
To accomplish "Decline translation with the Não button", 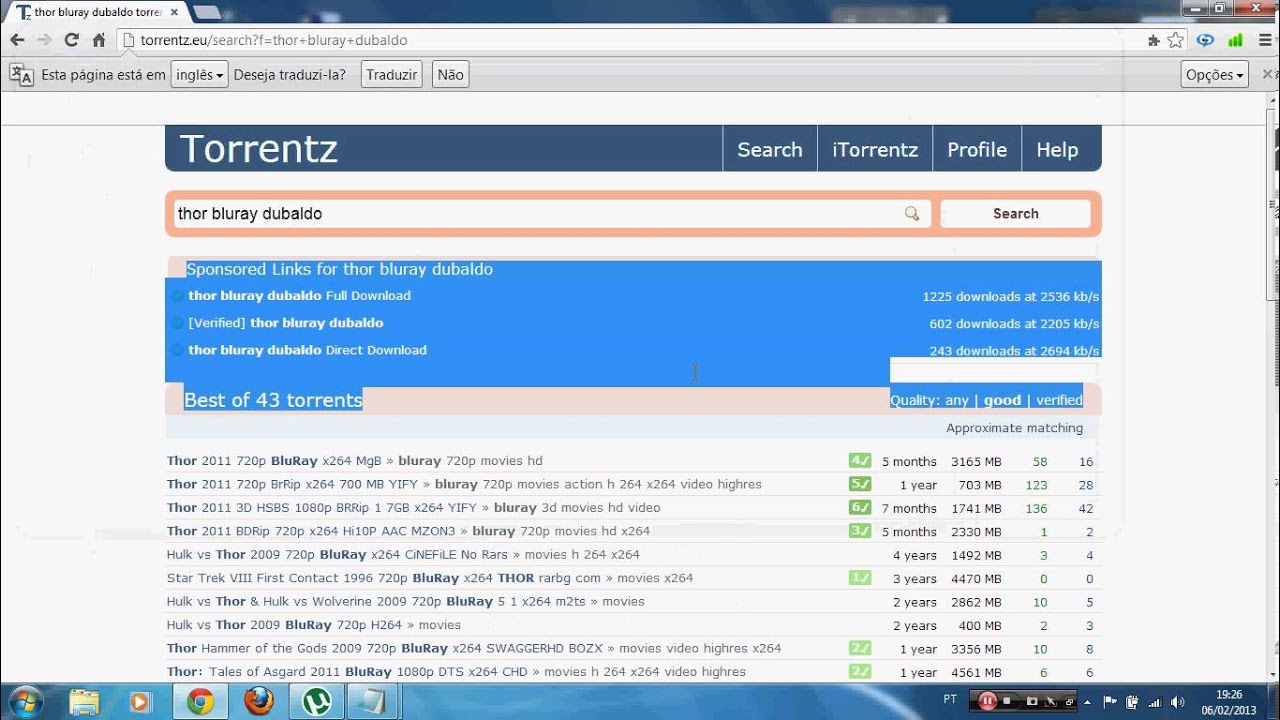I will point(451,75).
